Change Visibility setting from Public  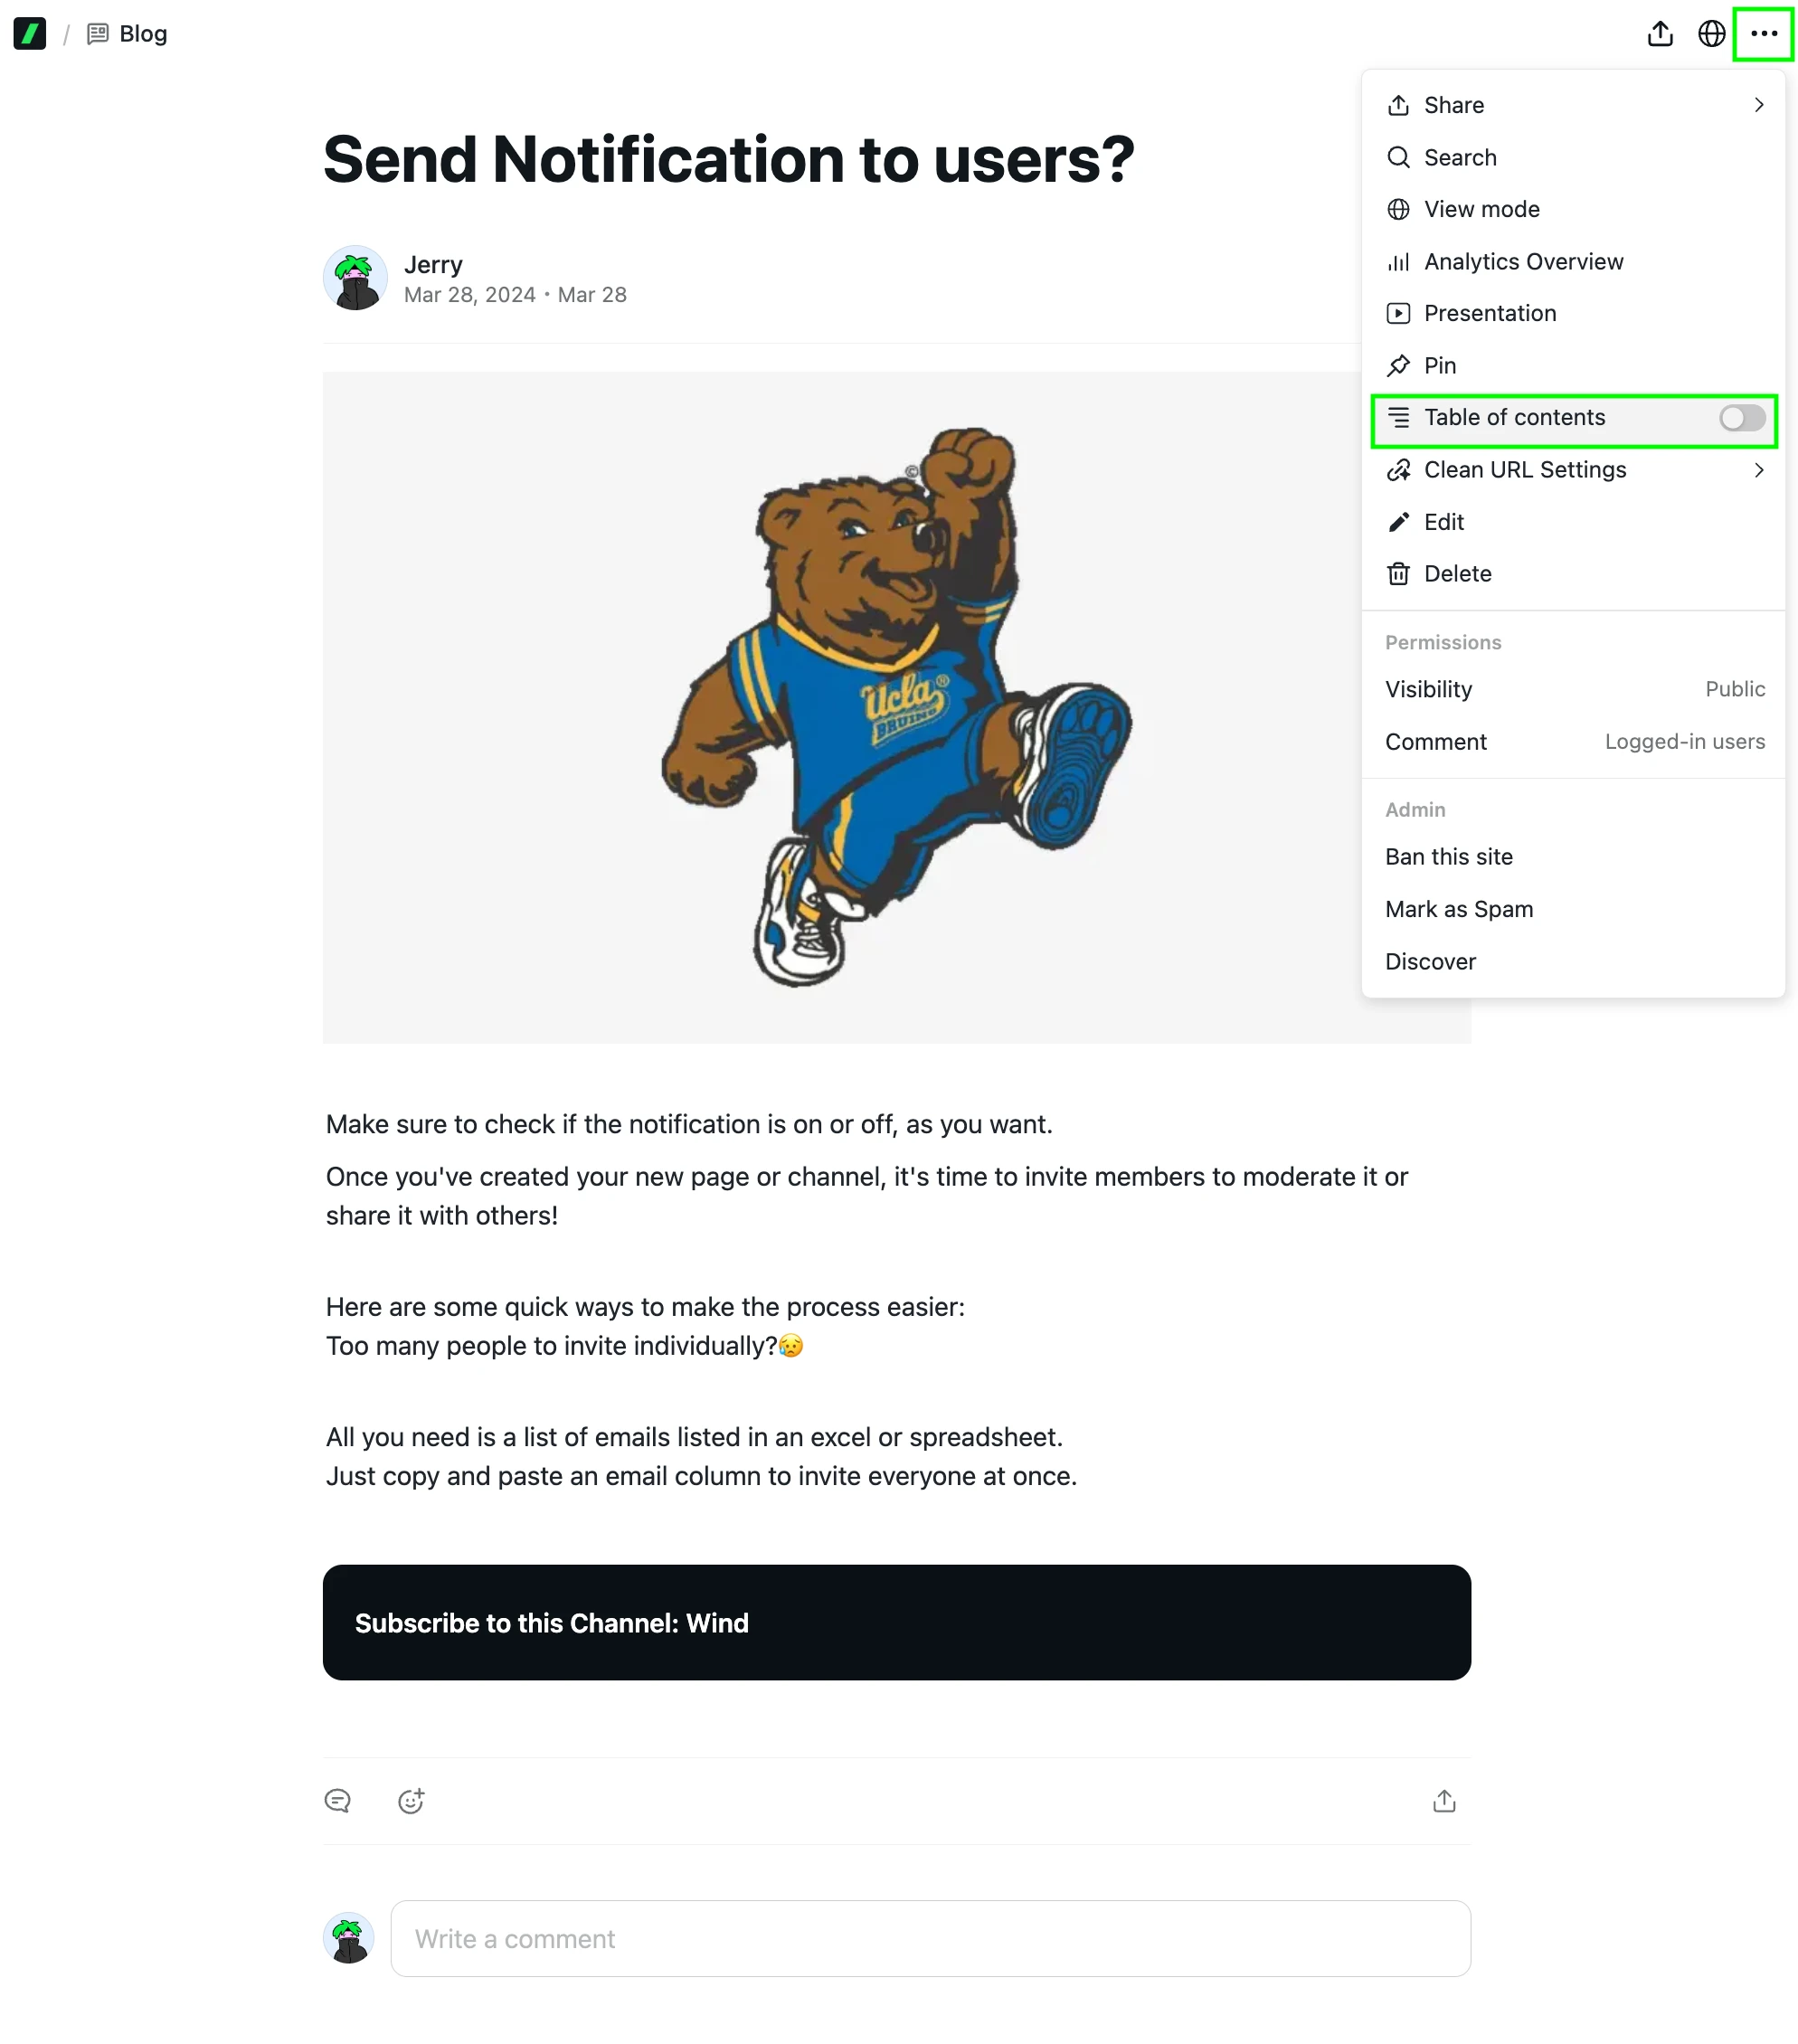1734,689
